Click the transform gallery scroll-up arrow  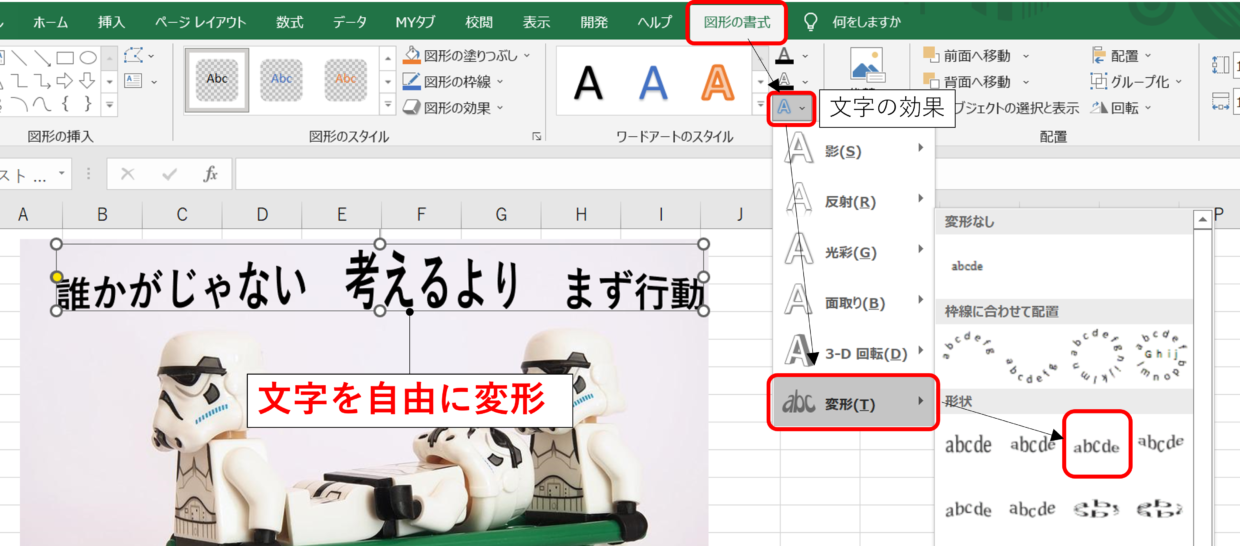coord(1201,218)
